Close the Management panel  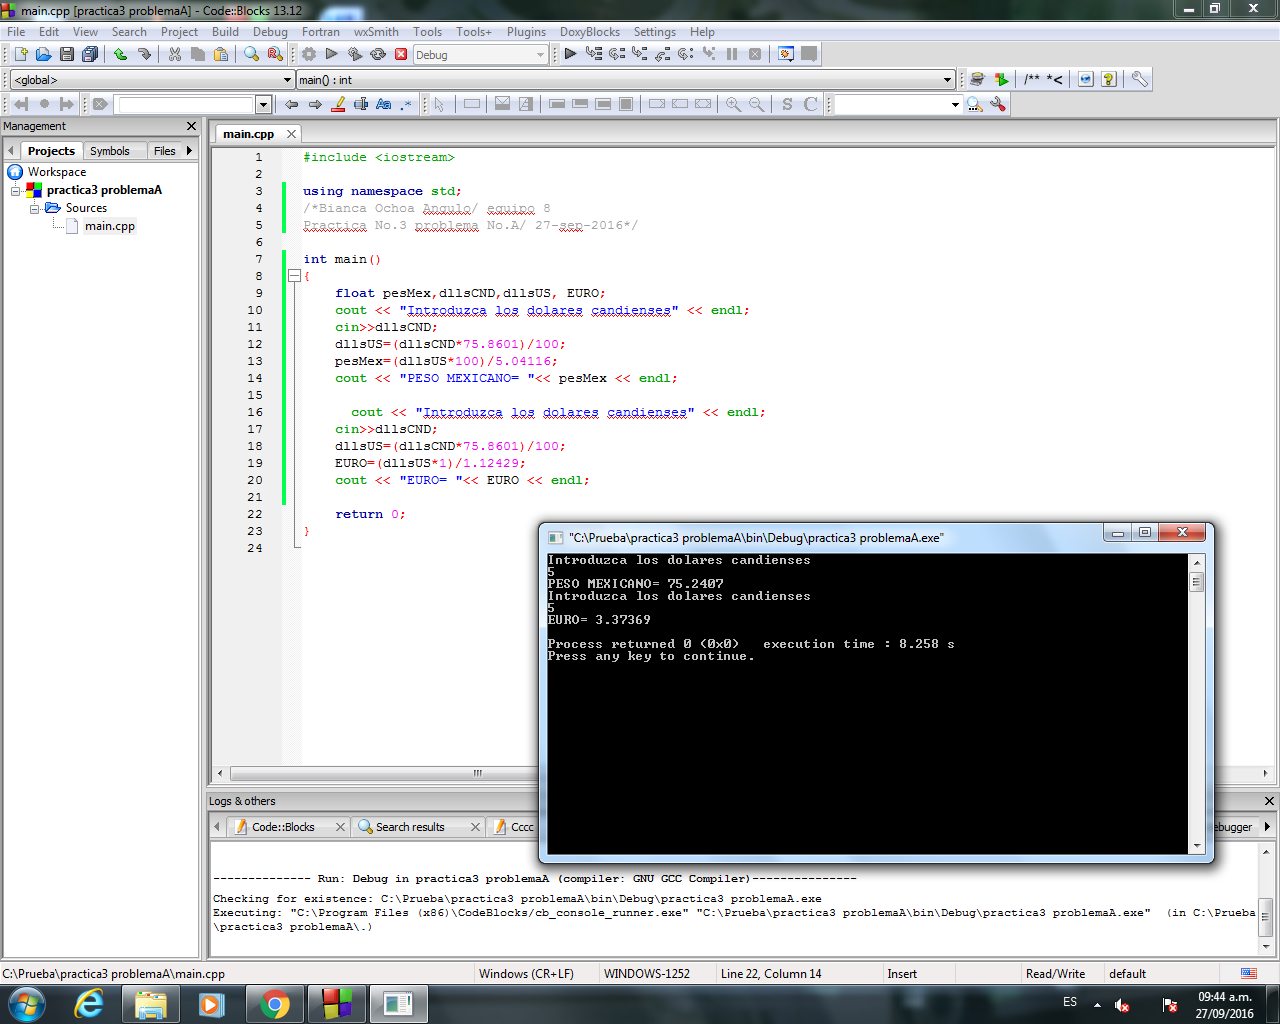192,126
